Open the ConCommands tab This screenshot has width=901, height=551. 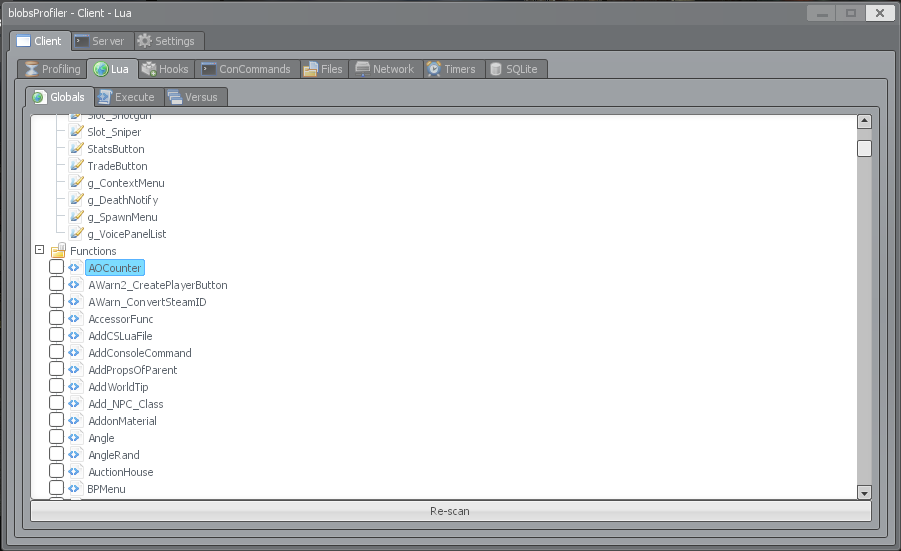(247, 69)
